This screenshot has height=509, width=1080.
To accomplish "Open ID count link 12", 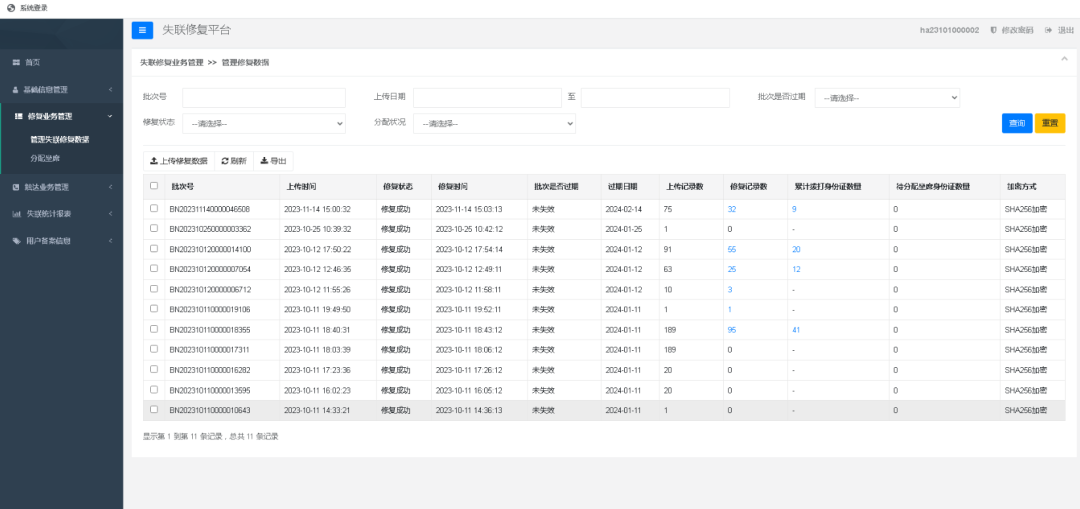I will (x=796, y=269).
